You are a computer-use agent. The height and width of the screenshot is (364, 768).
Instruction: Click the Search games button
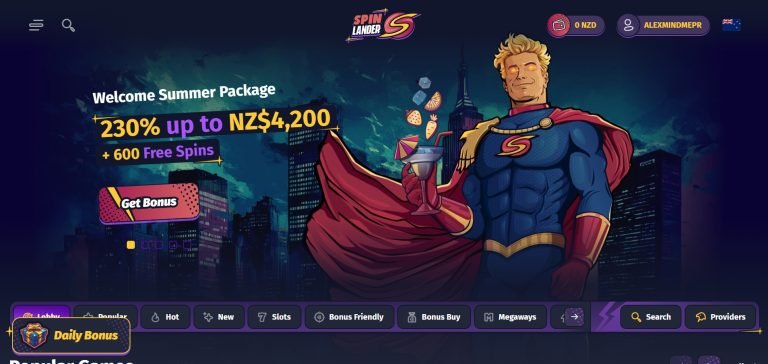[650, 317]
